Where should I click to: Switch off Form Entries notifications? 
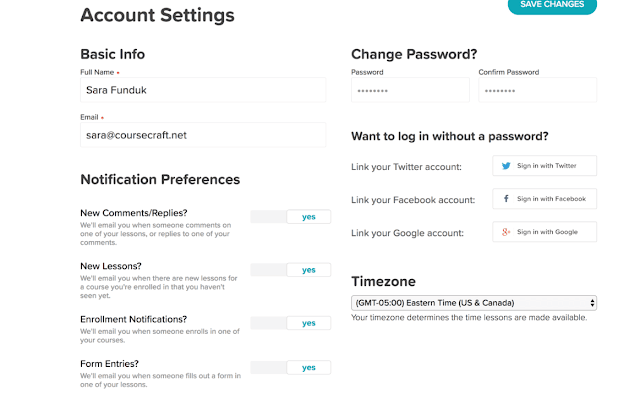(x=291, y=367)
